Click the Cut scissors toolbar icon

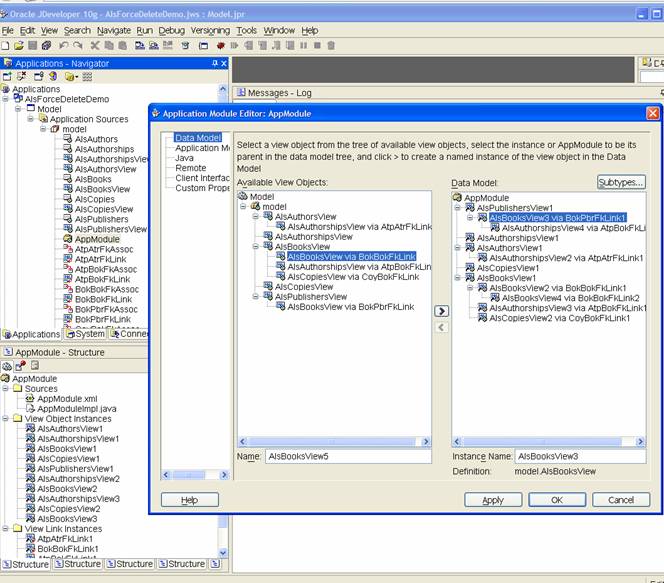click(x=95, y=46)
